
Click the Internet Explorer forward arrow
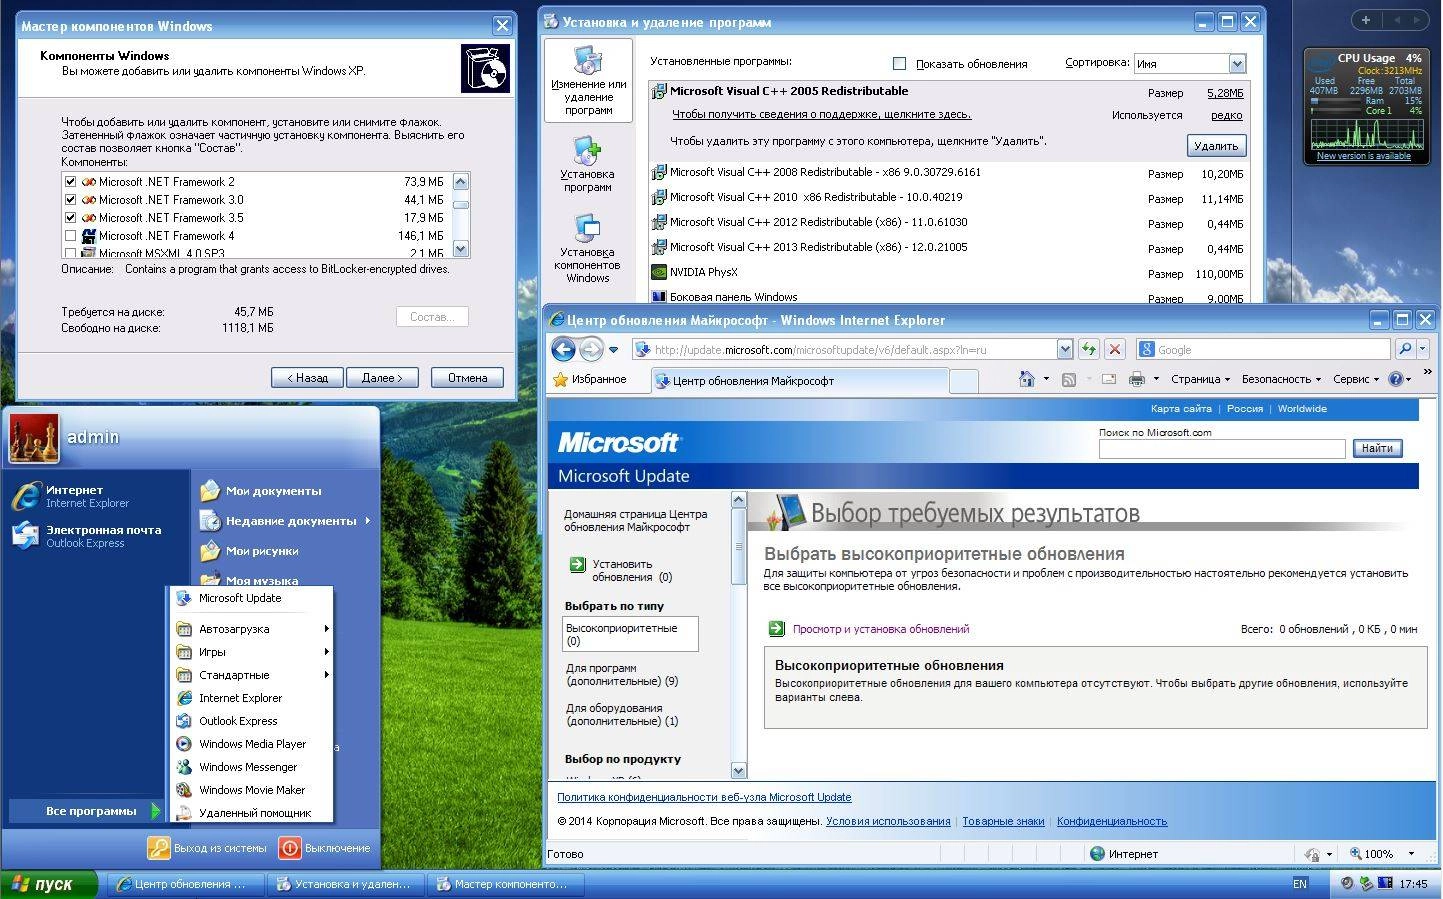(x=591, y=349)
